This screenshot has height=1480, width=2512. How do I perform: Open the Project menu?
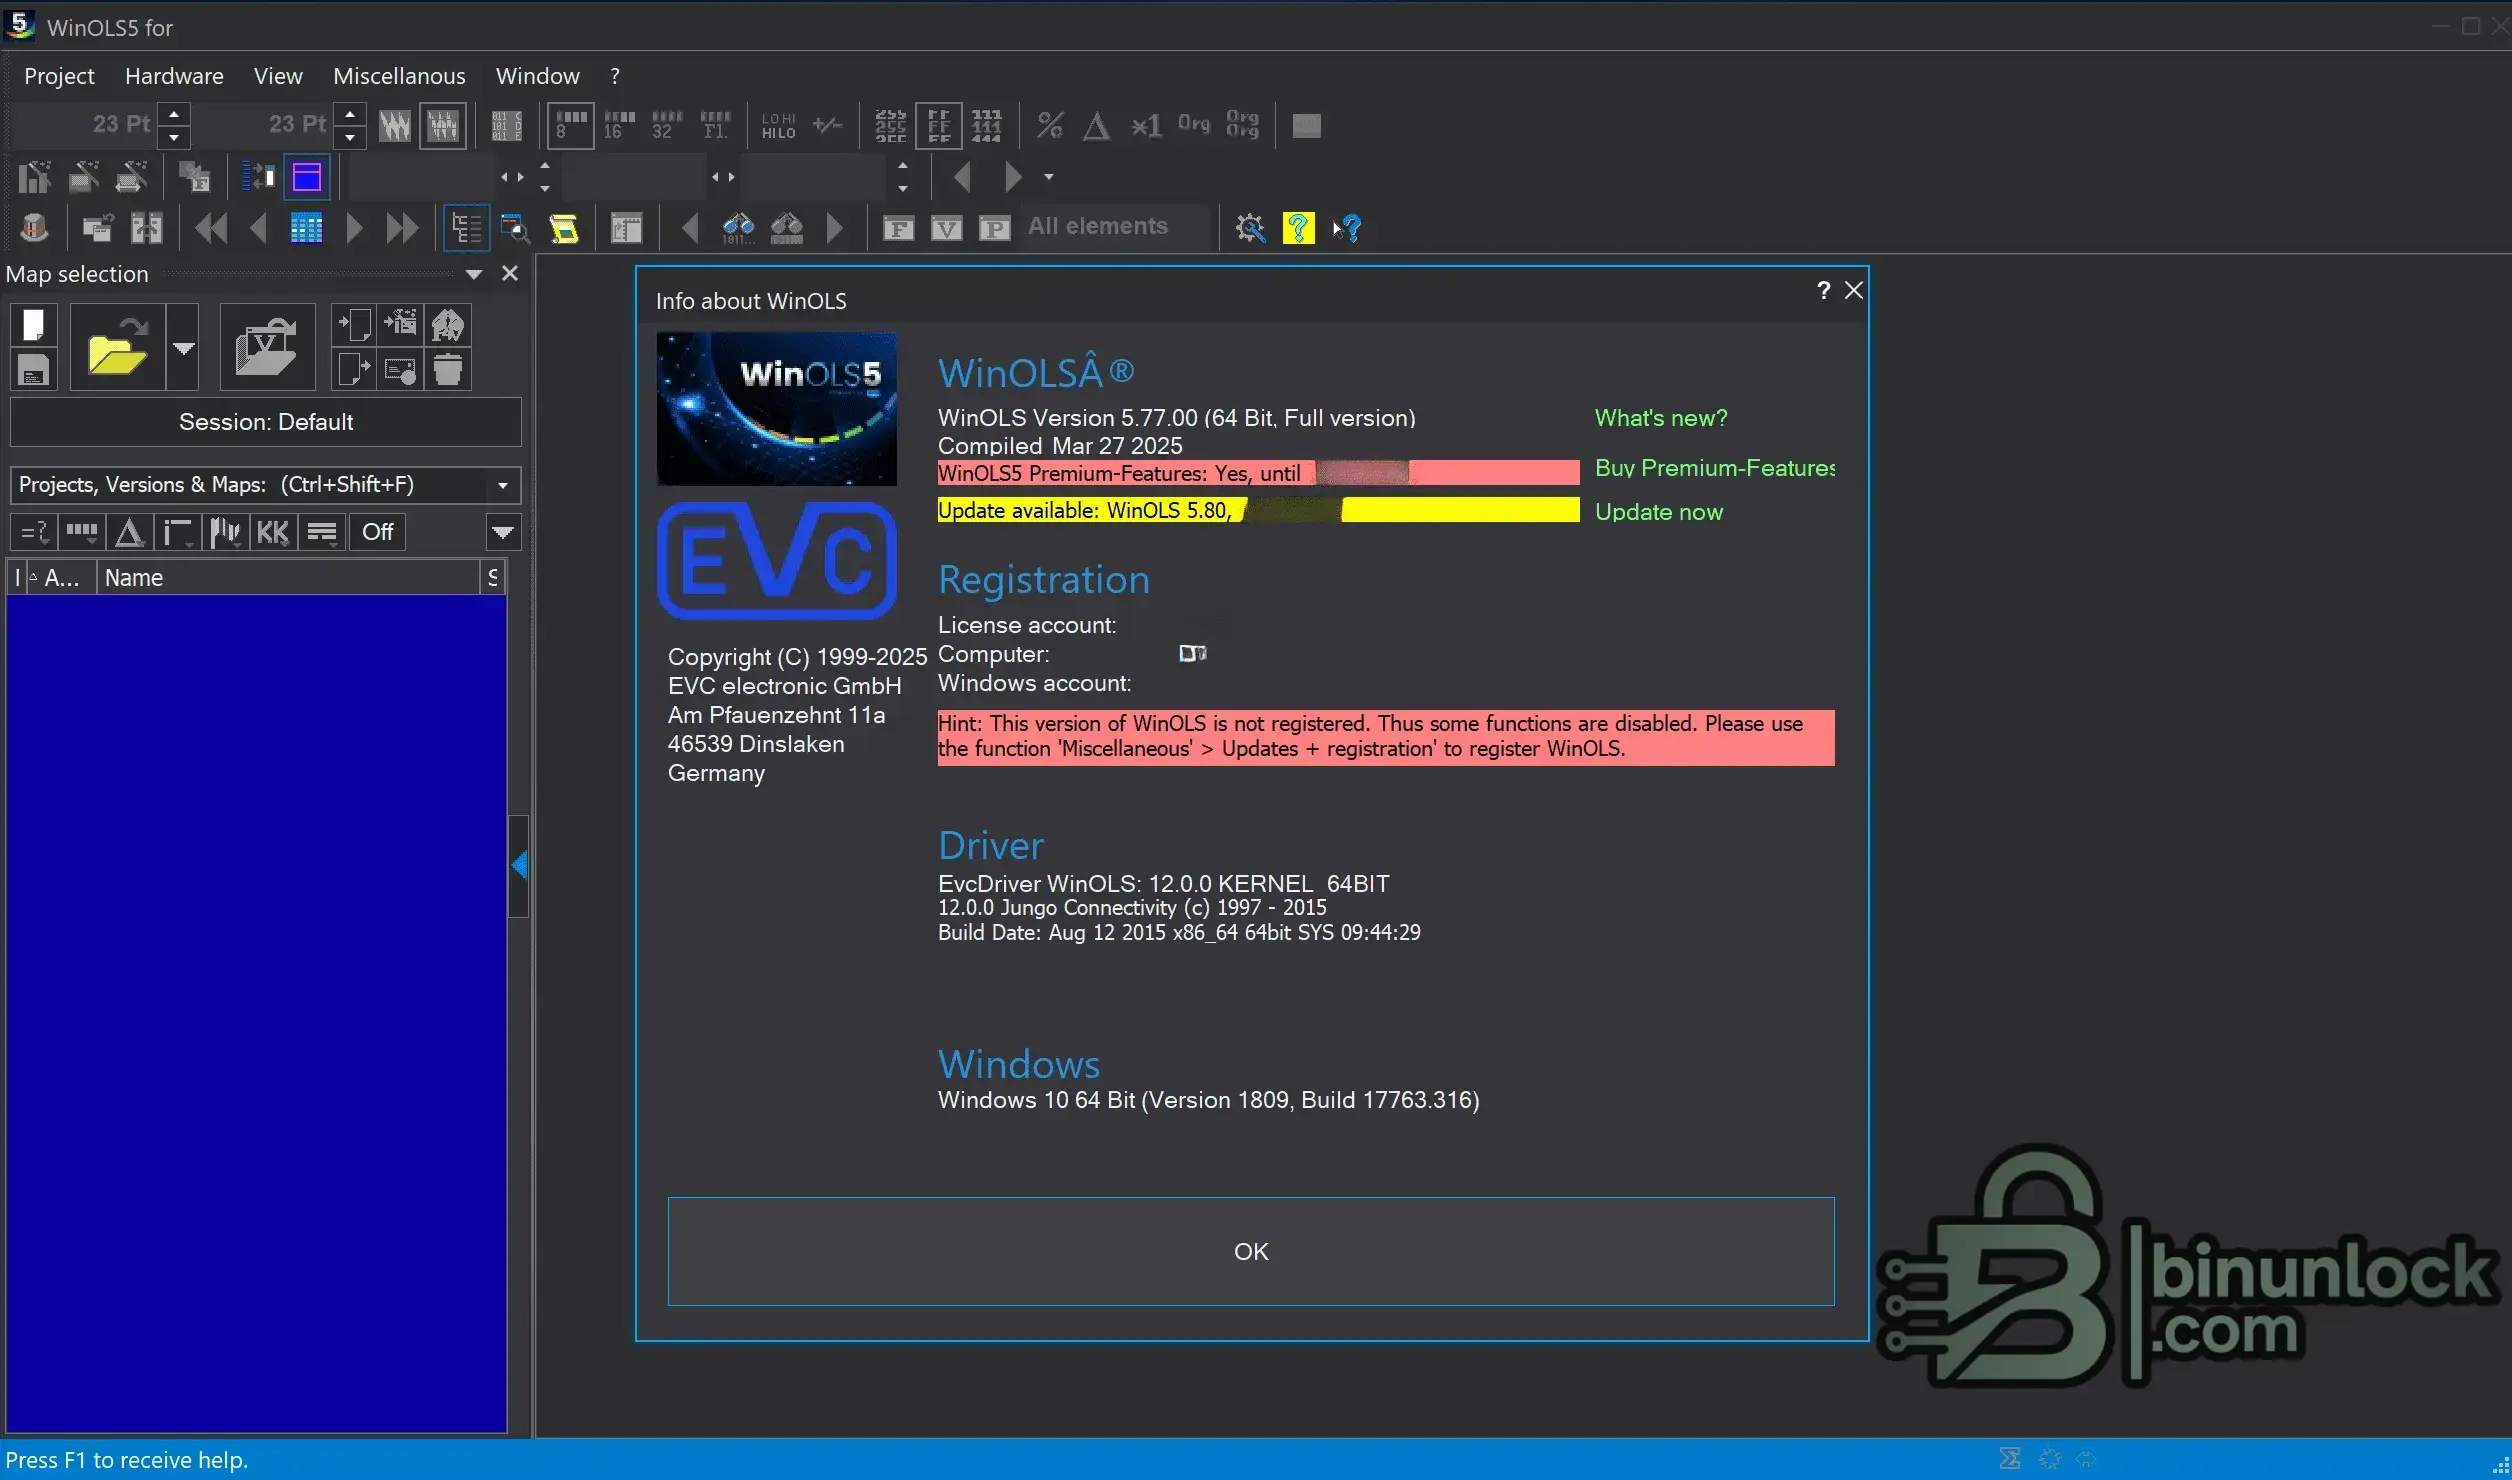point(59,76)
